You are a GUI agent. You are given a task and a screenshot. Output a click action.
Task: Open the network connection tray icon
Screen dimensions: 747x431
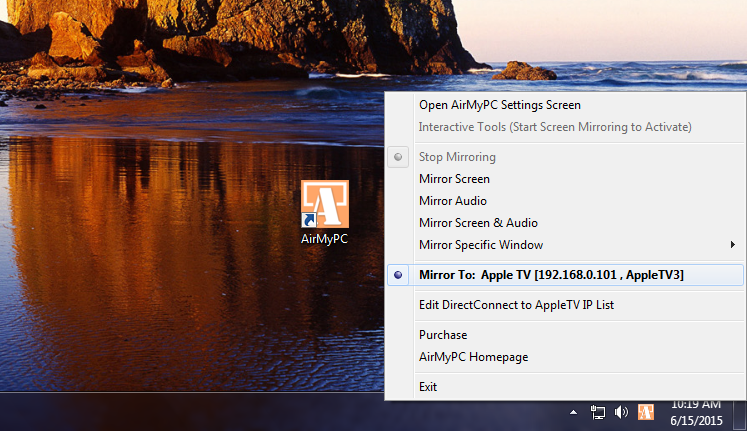tap(597, 412)
